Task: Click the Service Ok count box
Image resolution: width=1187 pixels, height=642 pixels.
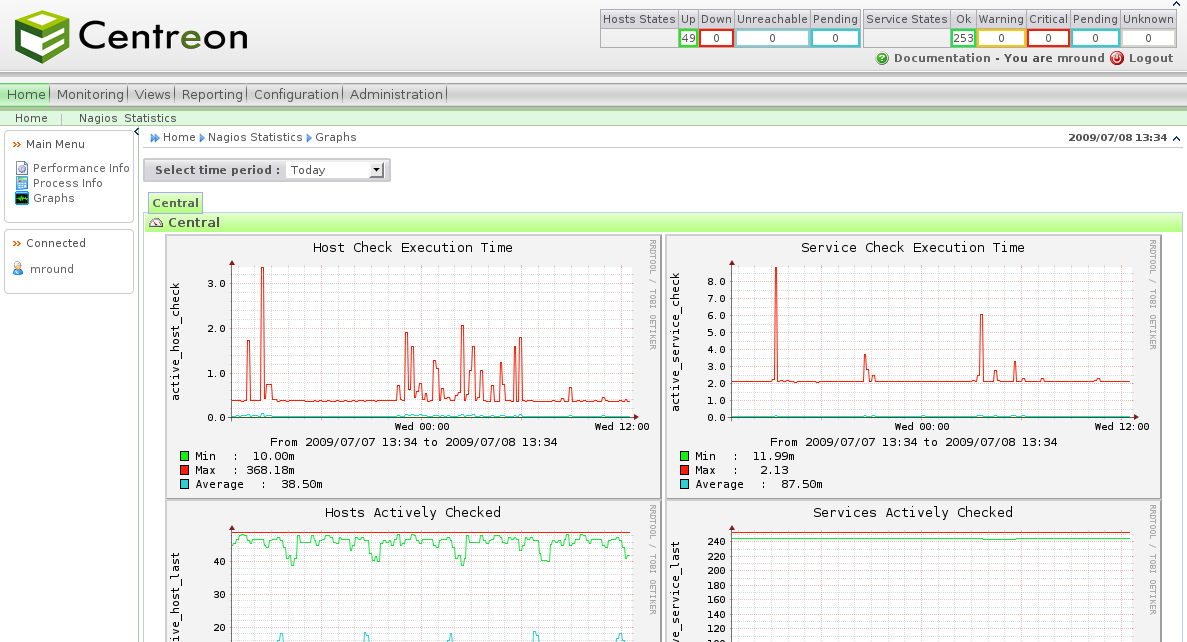Action: click(x=963, y=38)
